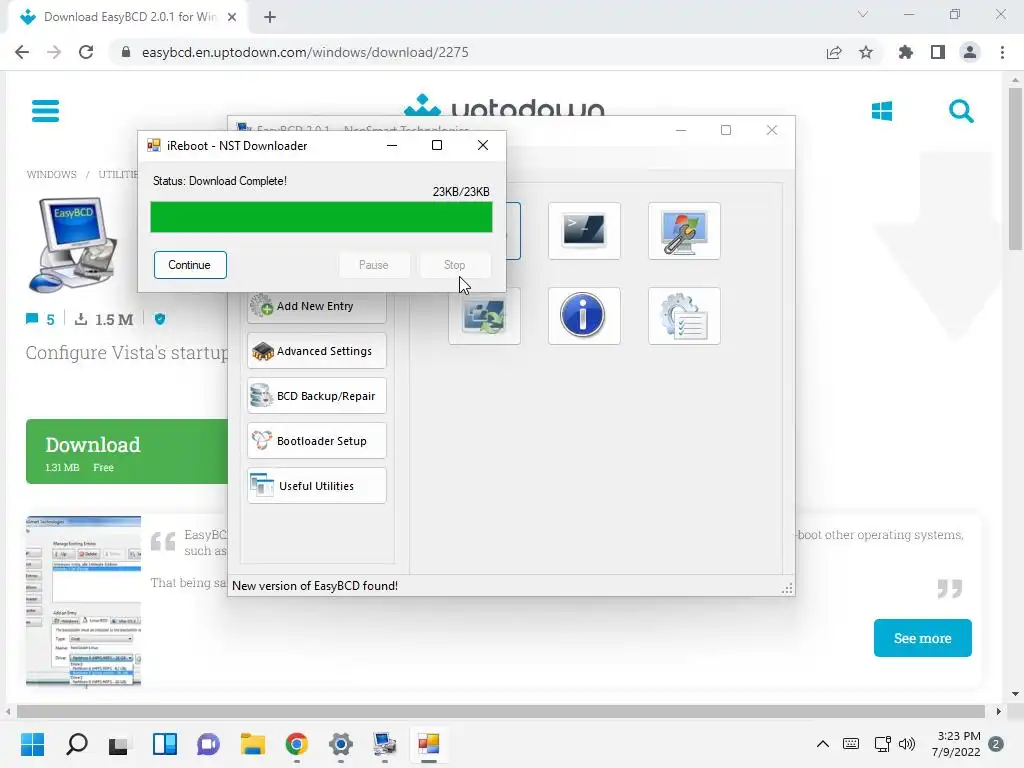This screenshot has width=1024, height=768.
Task: Click the disabled Stop button in NST Downloader
Action: click(455, 264)
